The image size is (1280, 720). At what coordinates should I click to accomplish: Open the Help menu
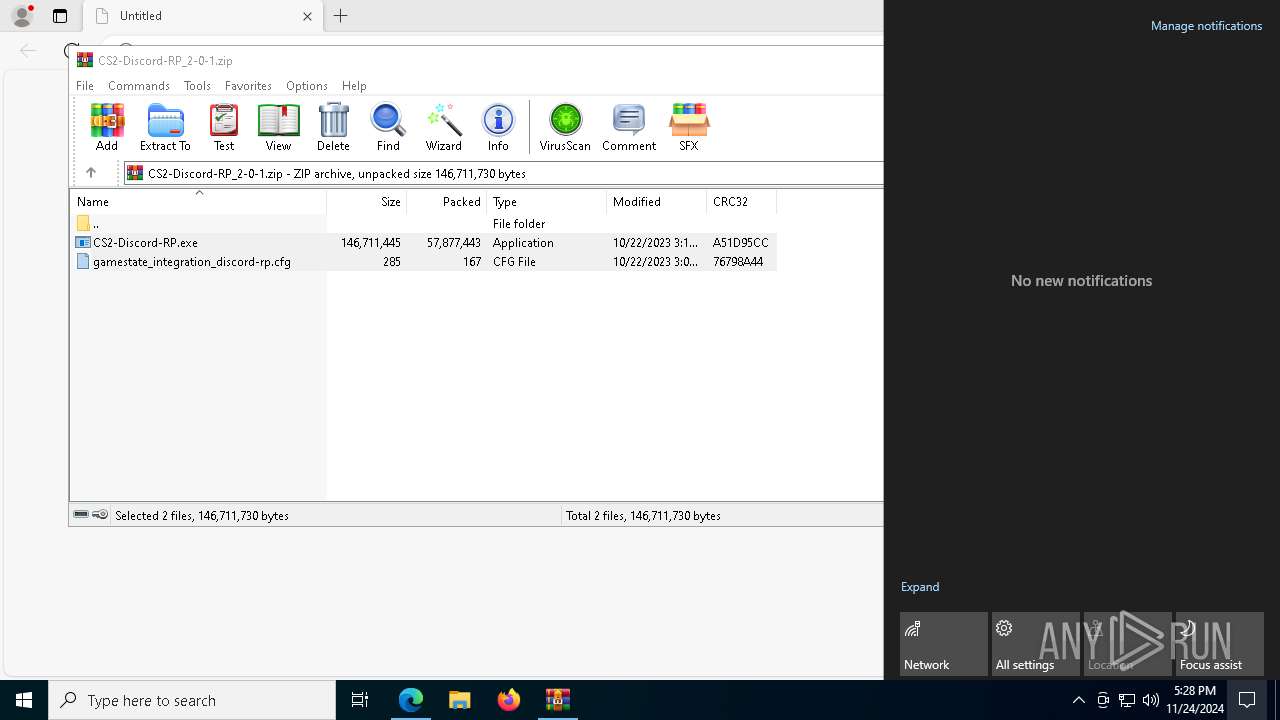tap(354, 86)
